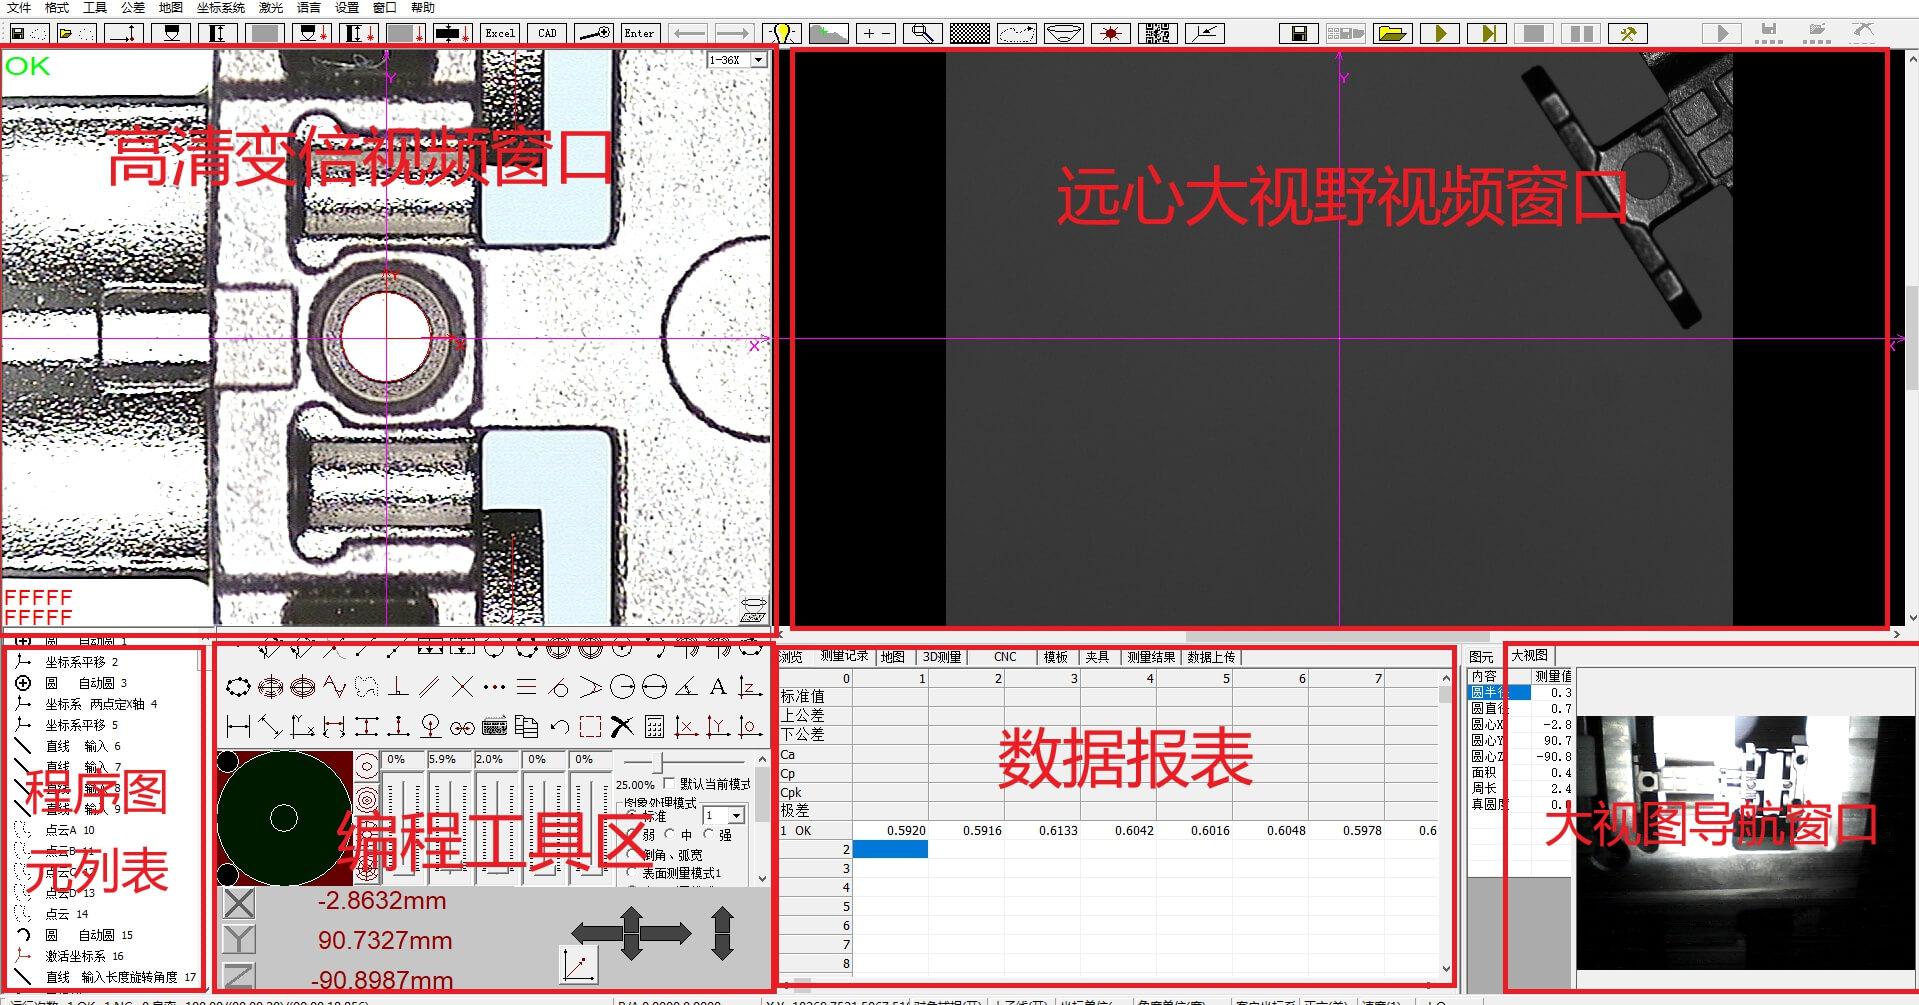Click the QR code scan icon
The width and height of the screenshot is (1919, 1005).
coord(1157,34)
